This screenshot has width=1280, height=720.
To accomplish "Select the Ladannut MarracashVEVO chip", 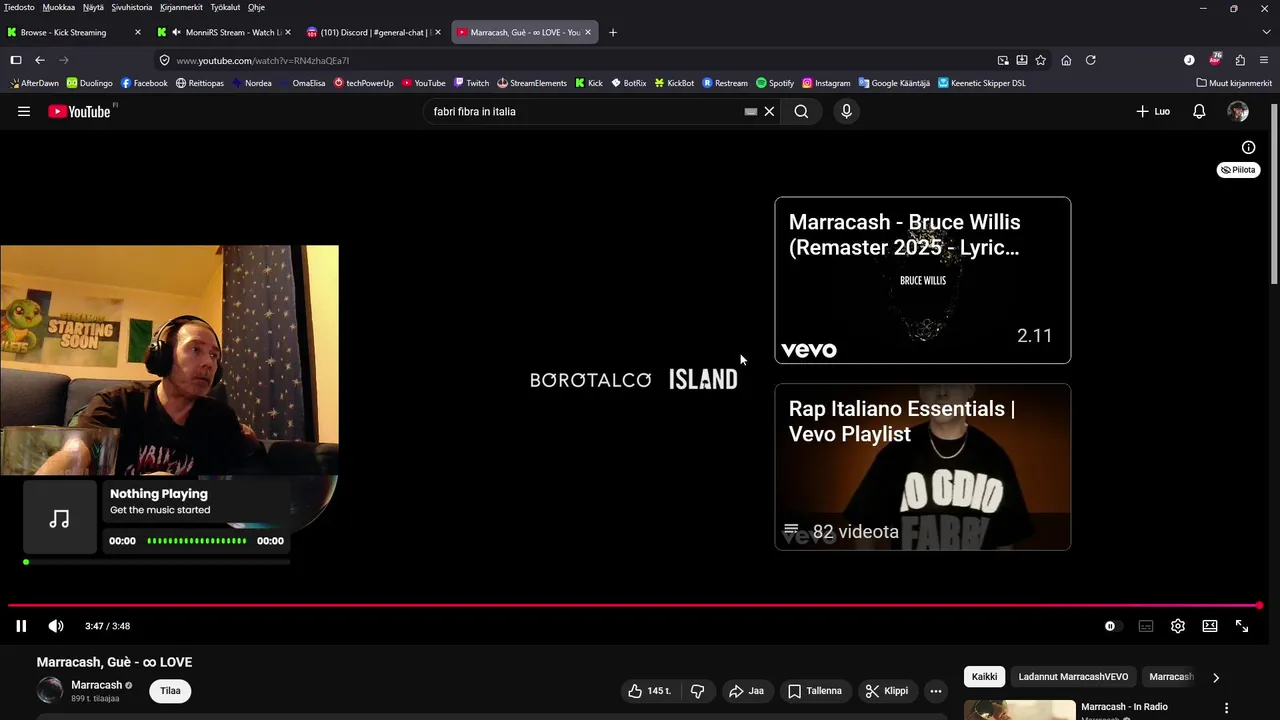I will (x=1073, y=677).
